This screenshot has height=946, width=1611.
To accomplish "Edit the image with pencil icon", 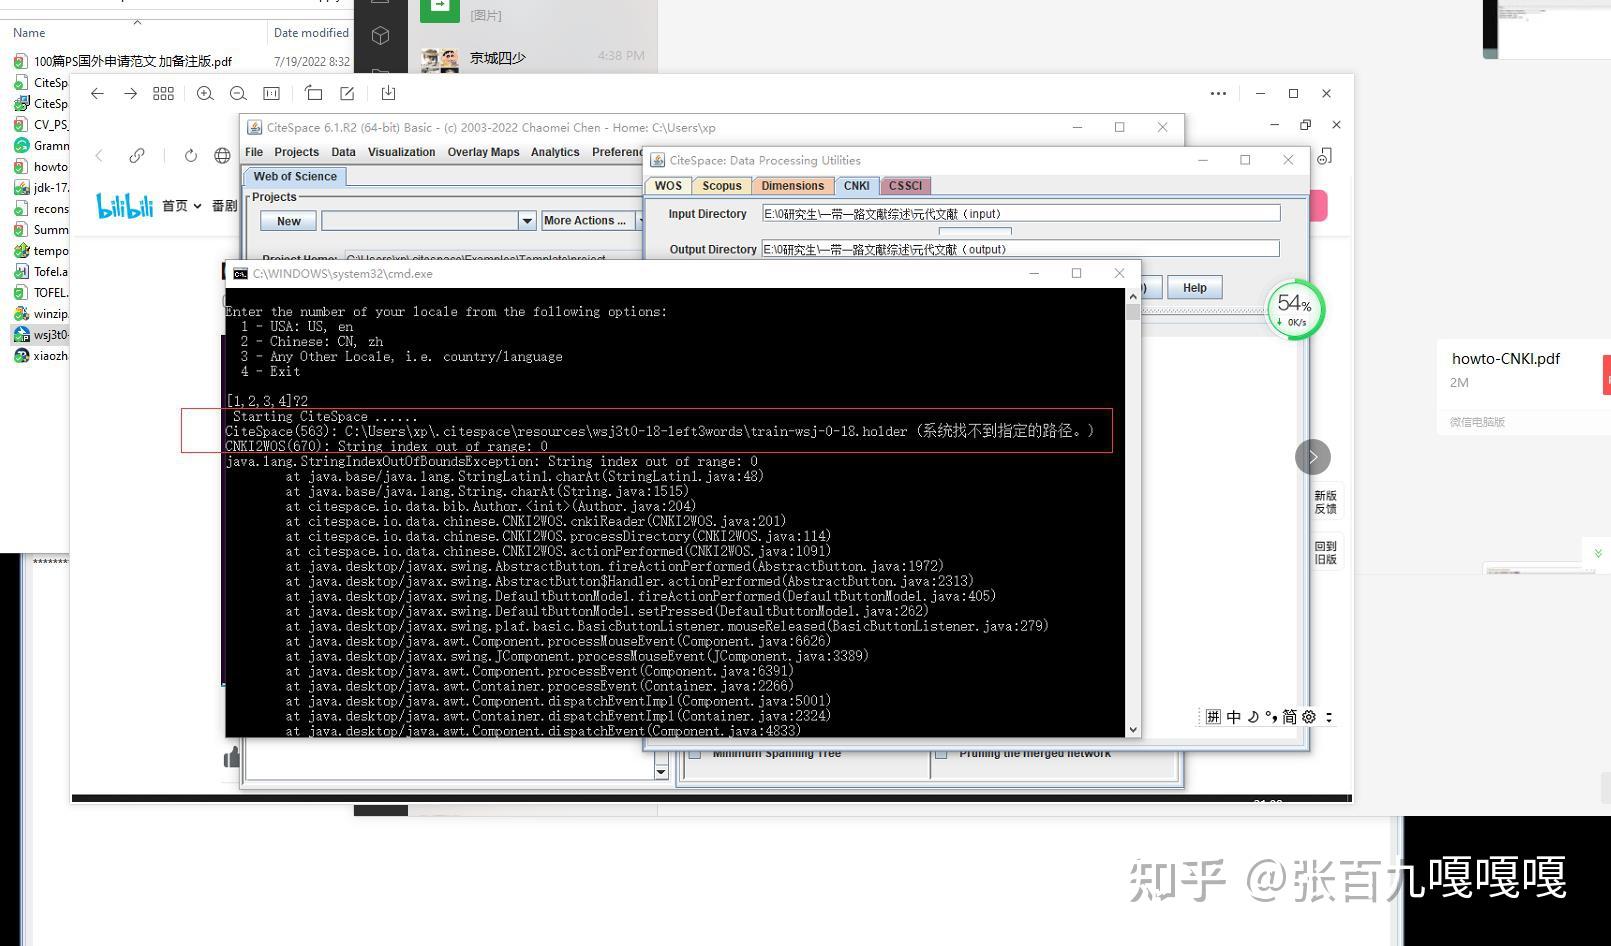I will point(347,93).
